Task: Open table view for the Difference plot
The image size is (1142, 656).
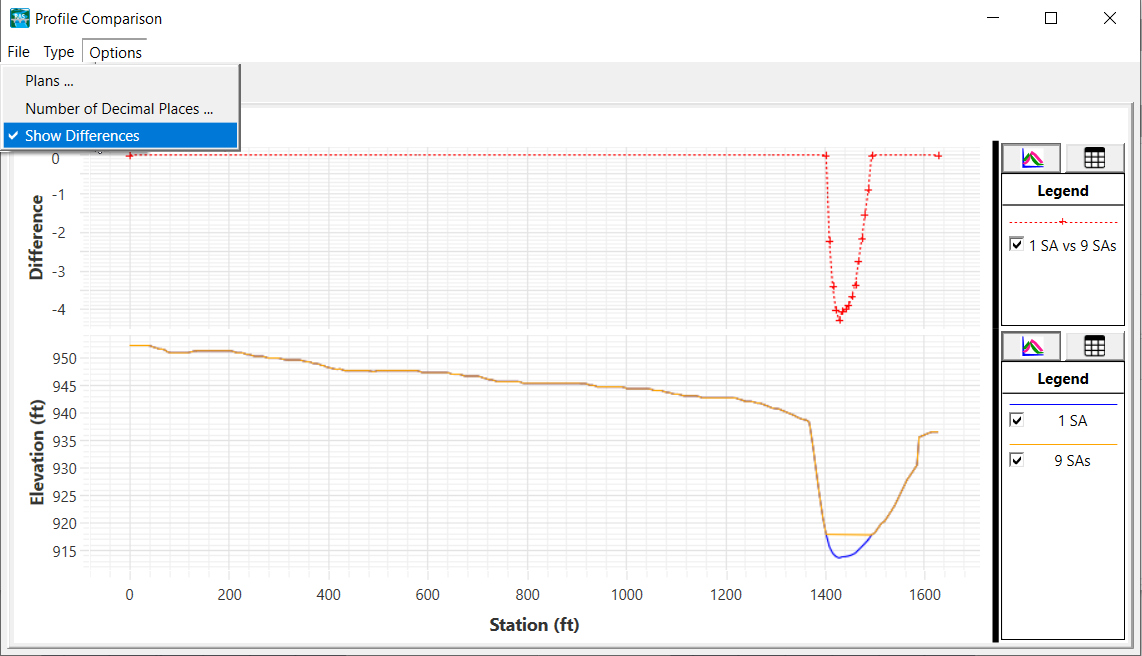Action: coord(1094,158)
